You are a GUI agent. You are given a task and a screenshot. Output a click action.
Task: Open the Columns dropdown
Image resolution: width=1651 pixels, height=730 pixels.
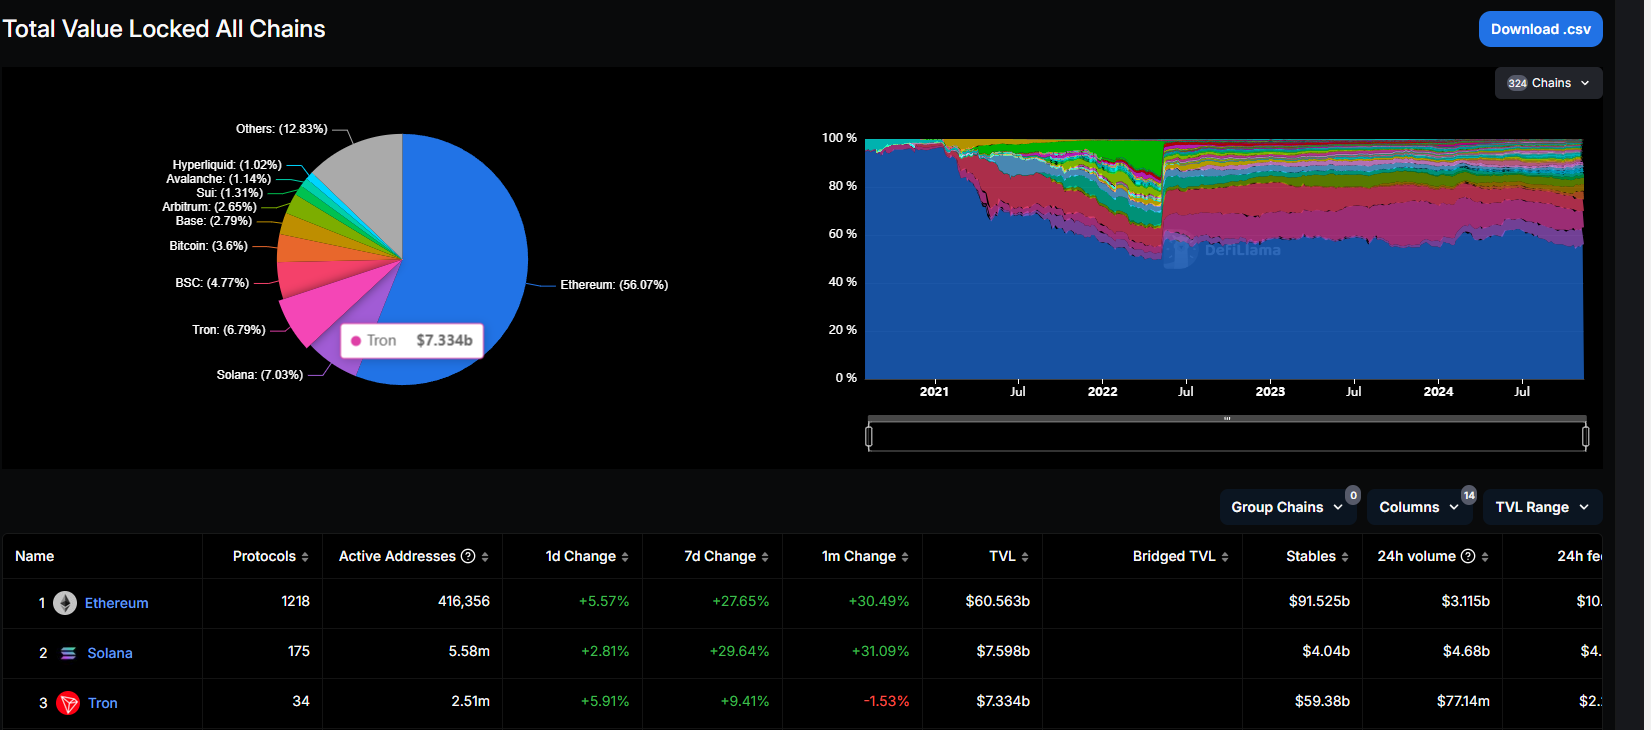click(1420, 507)
